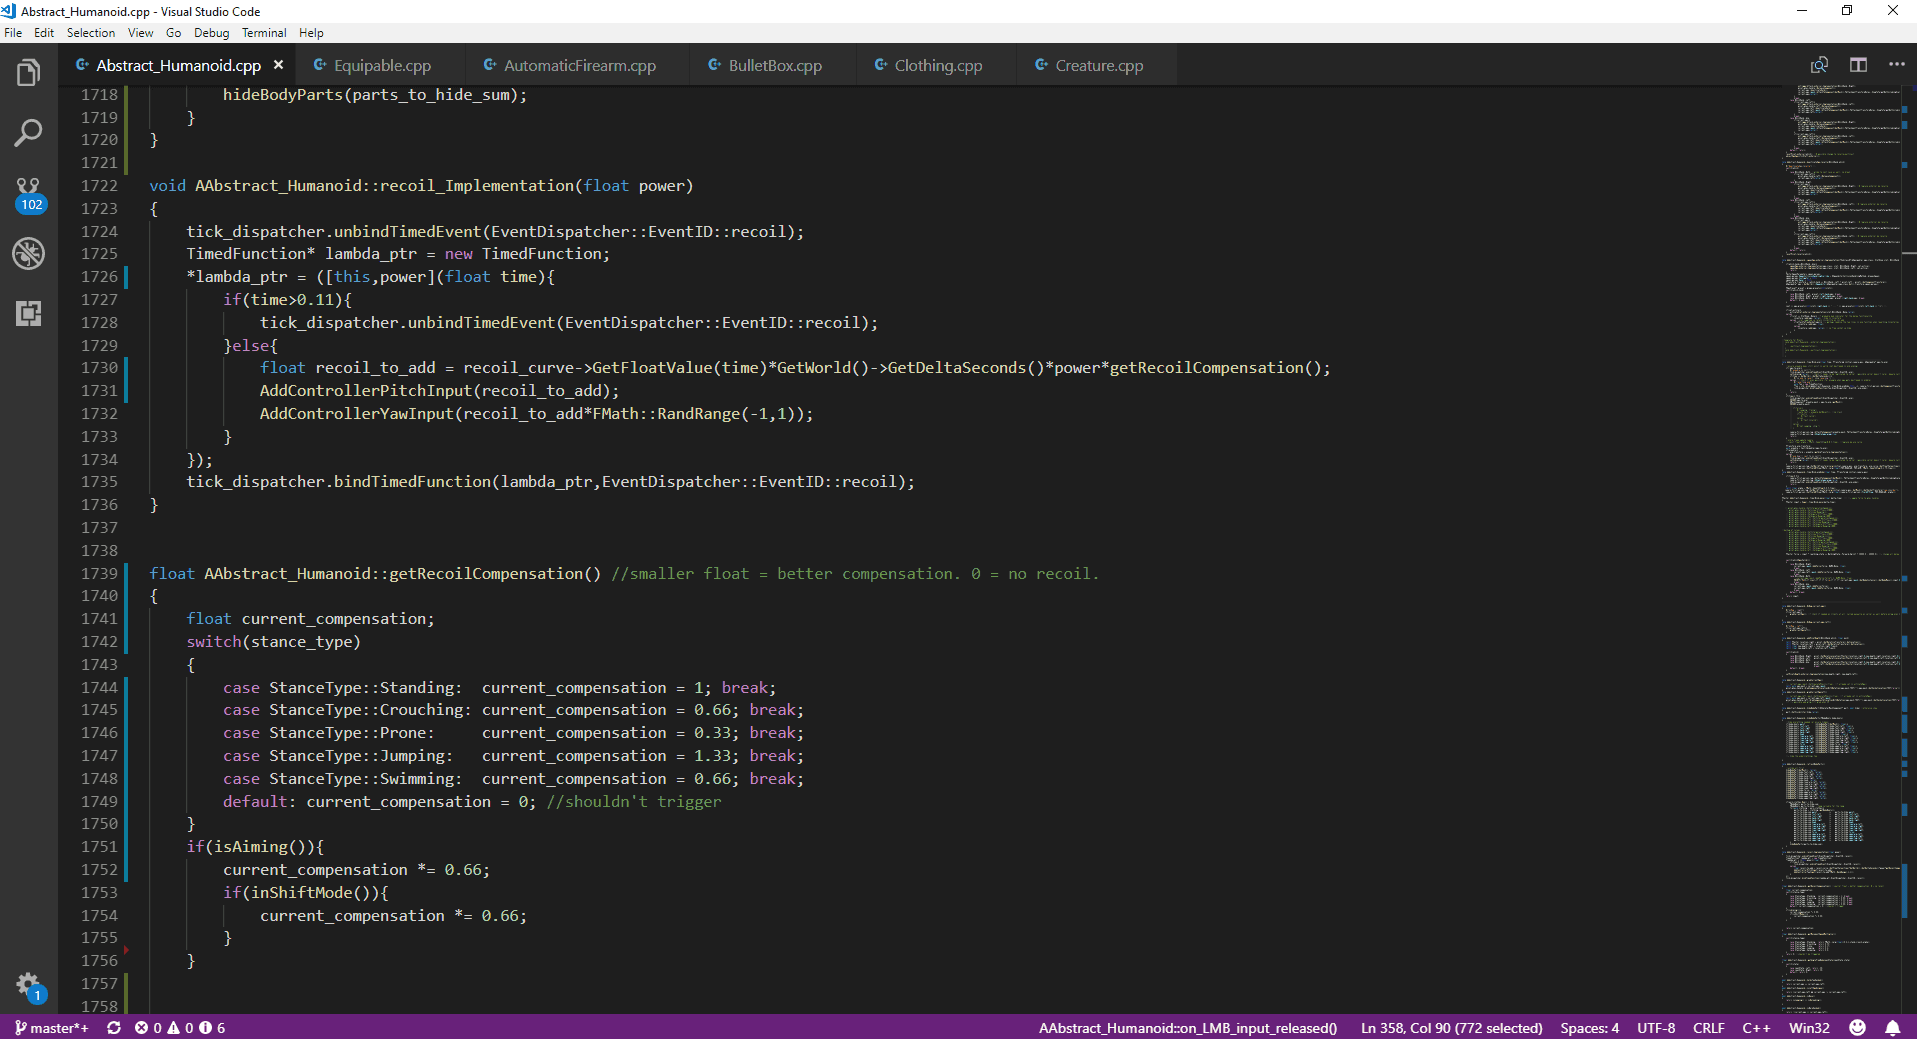Open the View menu
This screenshot has height=1039, width=1917.
point(141,33)
